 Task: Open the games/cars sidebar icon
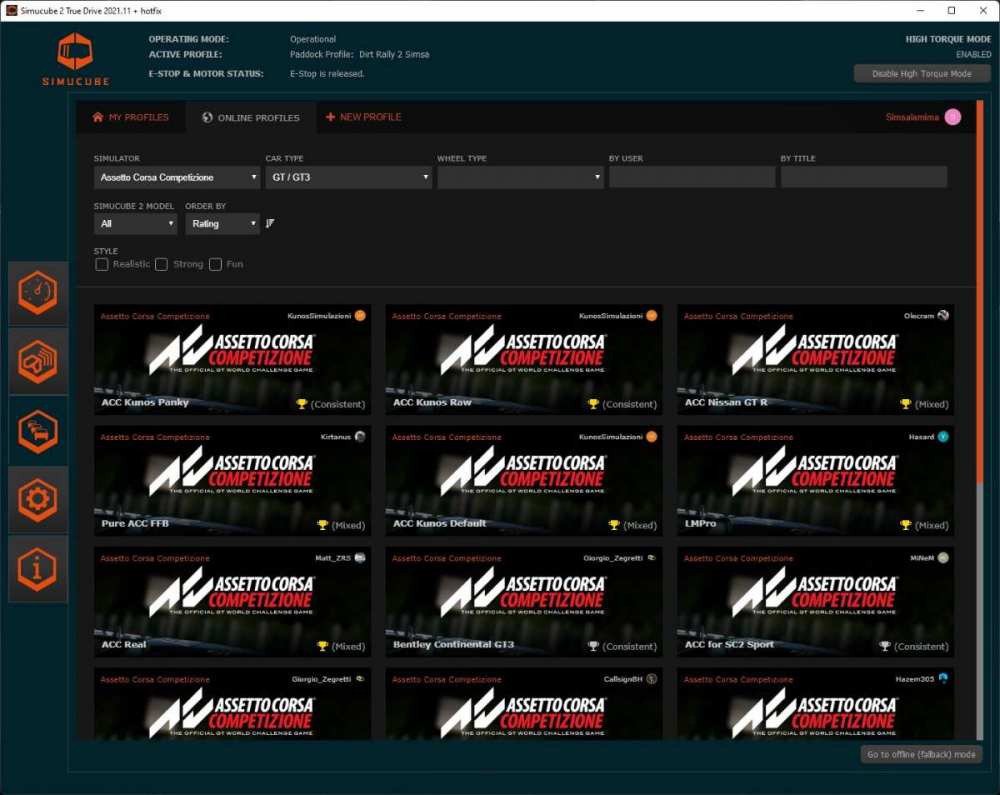click(x=38, y=431)
